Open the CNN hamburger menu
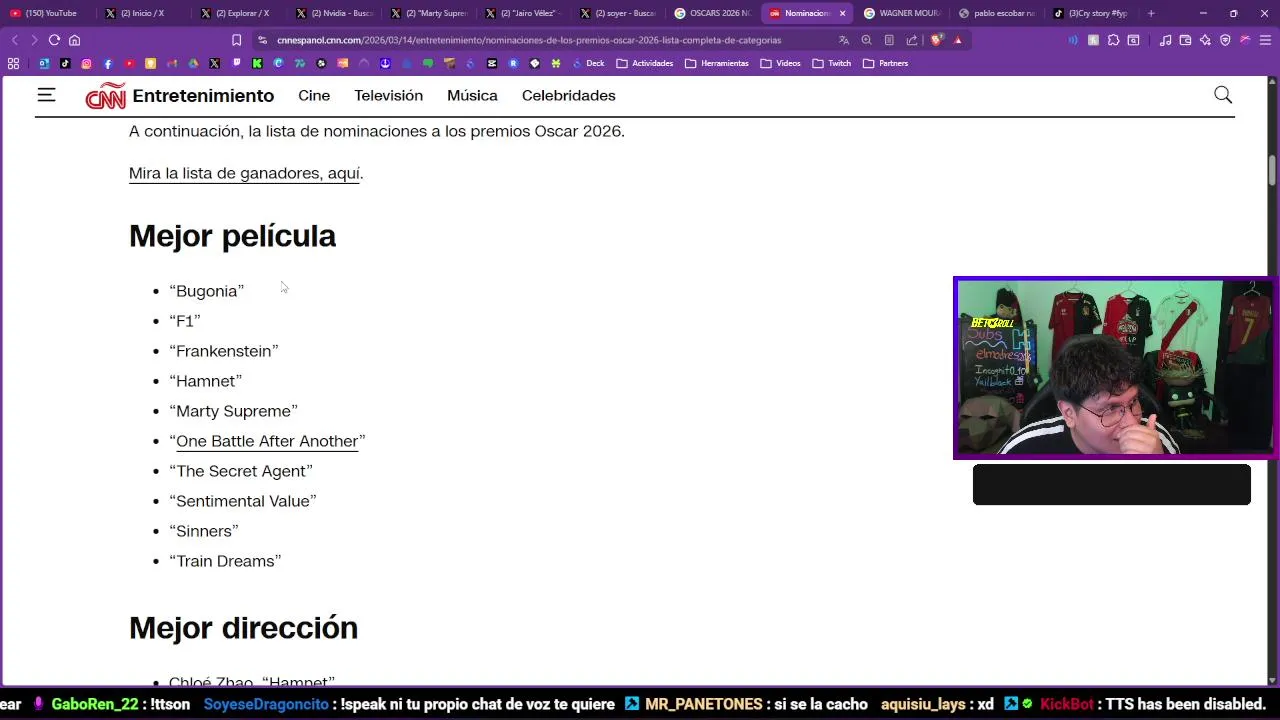The image size is (1280, 720). click(x=46, y=95)
